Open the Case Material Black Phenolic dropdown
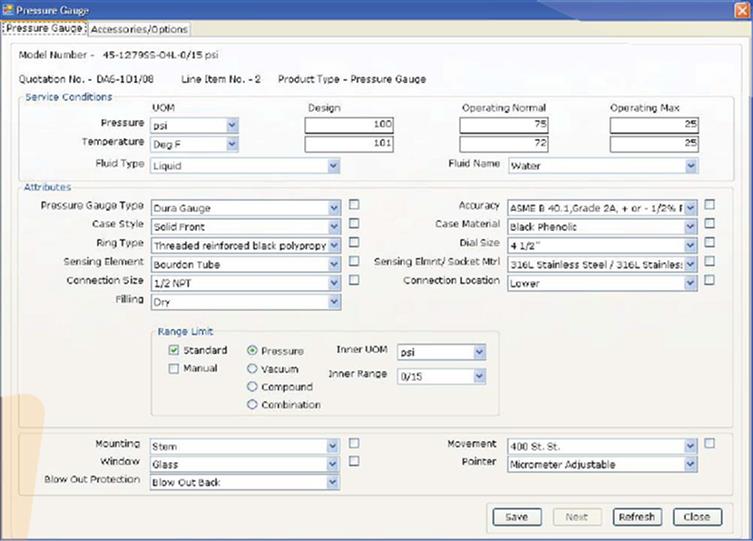Screen dimensions: 753x541 pos(602,227)
